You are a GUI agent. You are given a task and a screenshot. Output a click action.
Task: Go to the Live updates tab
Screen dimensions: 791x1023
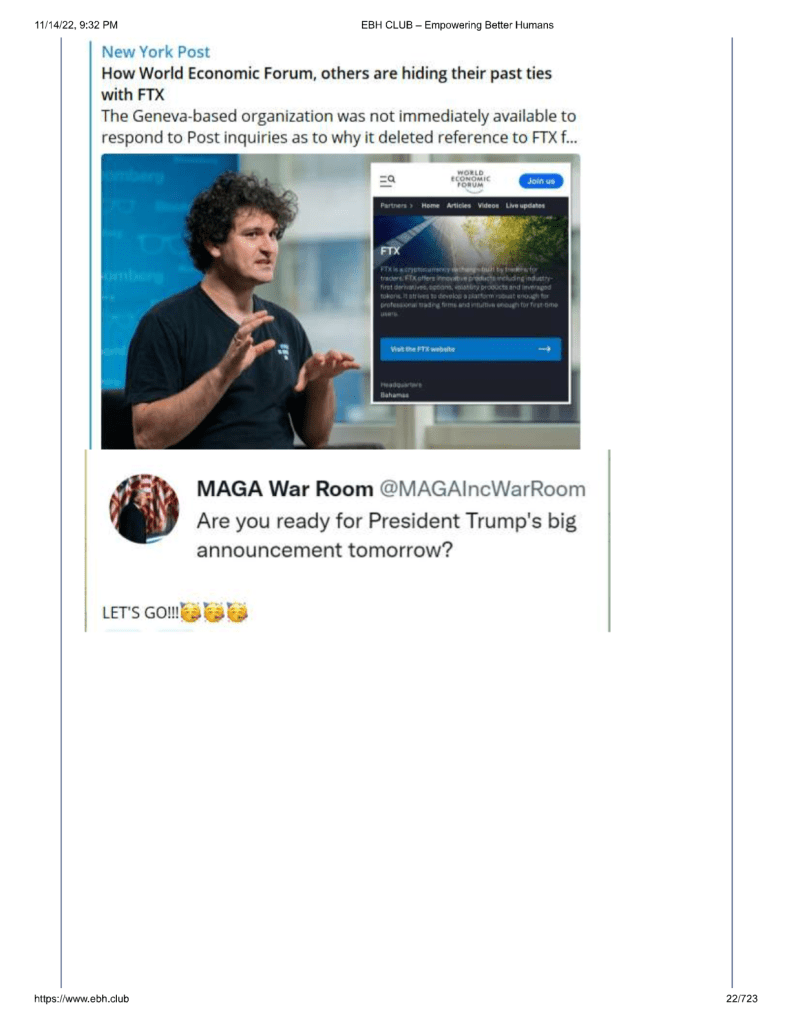click(x=525, y=206)
